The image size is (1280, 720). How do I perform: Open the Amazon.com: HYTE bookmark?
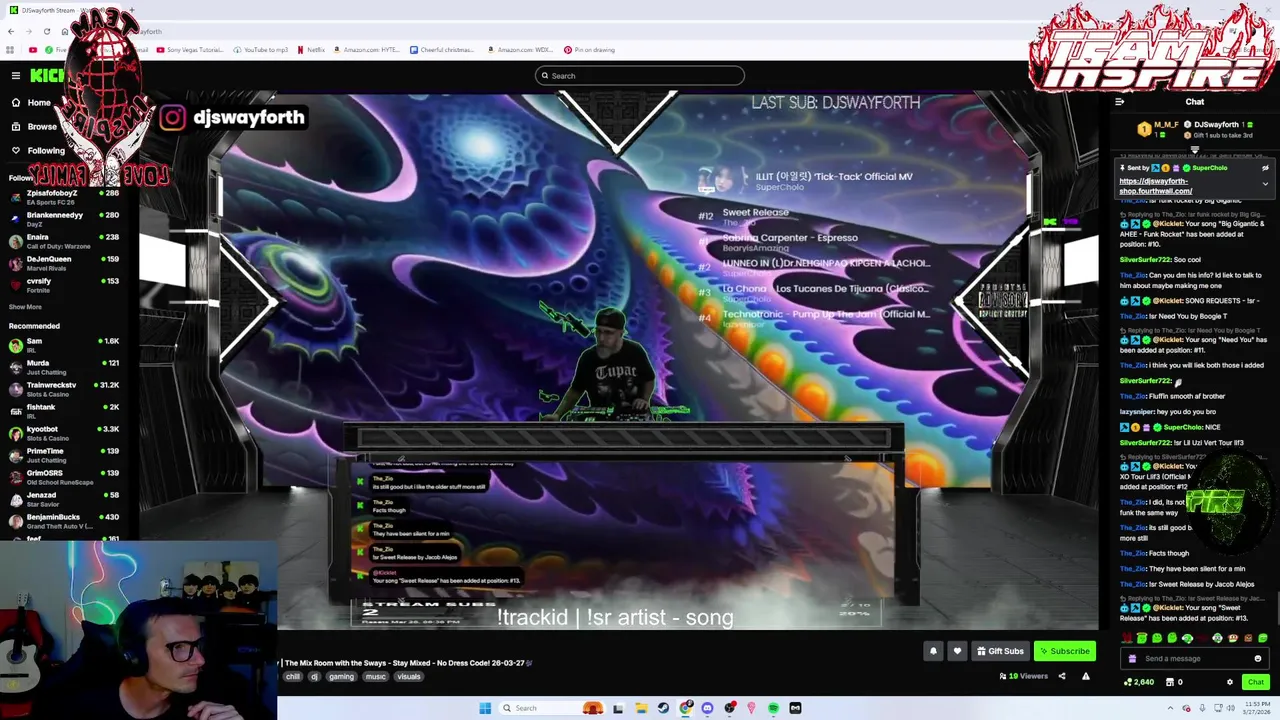(x=366, y=50)
